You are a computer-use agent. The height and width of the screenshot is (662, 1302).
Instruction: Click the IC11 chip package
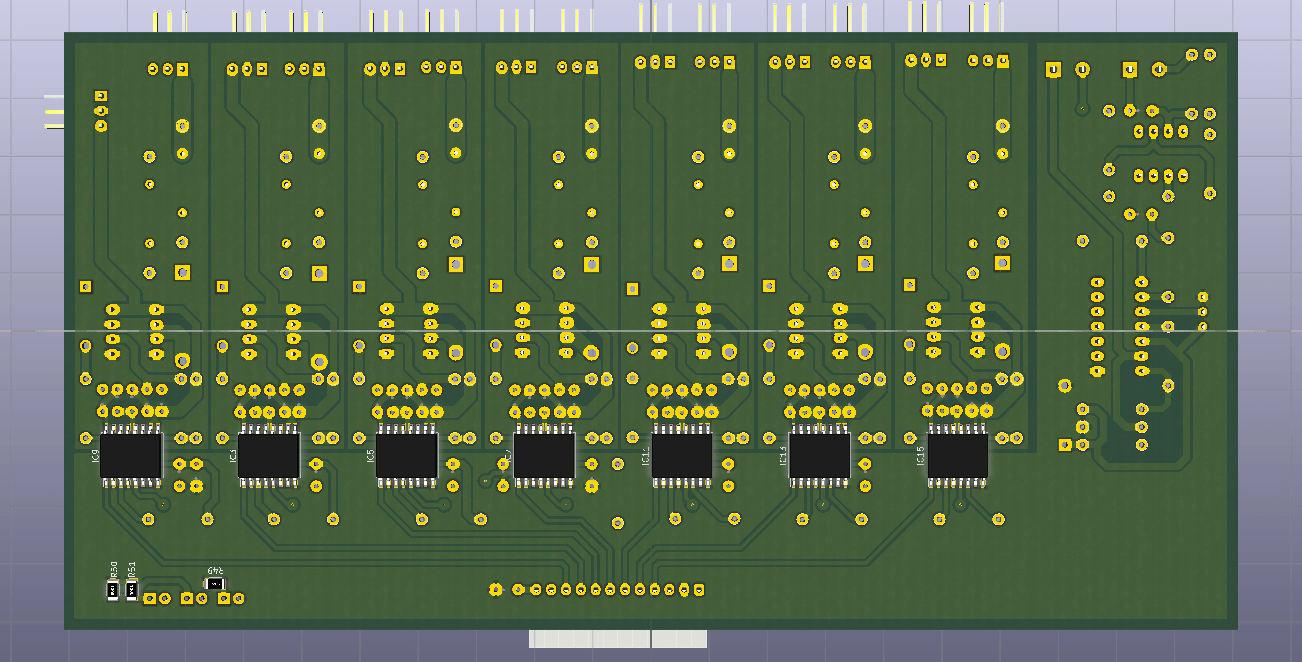point(682,455)
